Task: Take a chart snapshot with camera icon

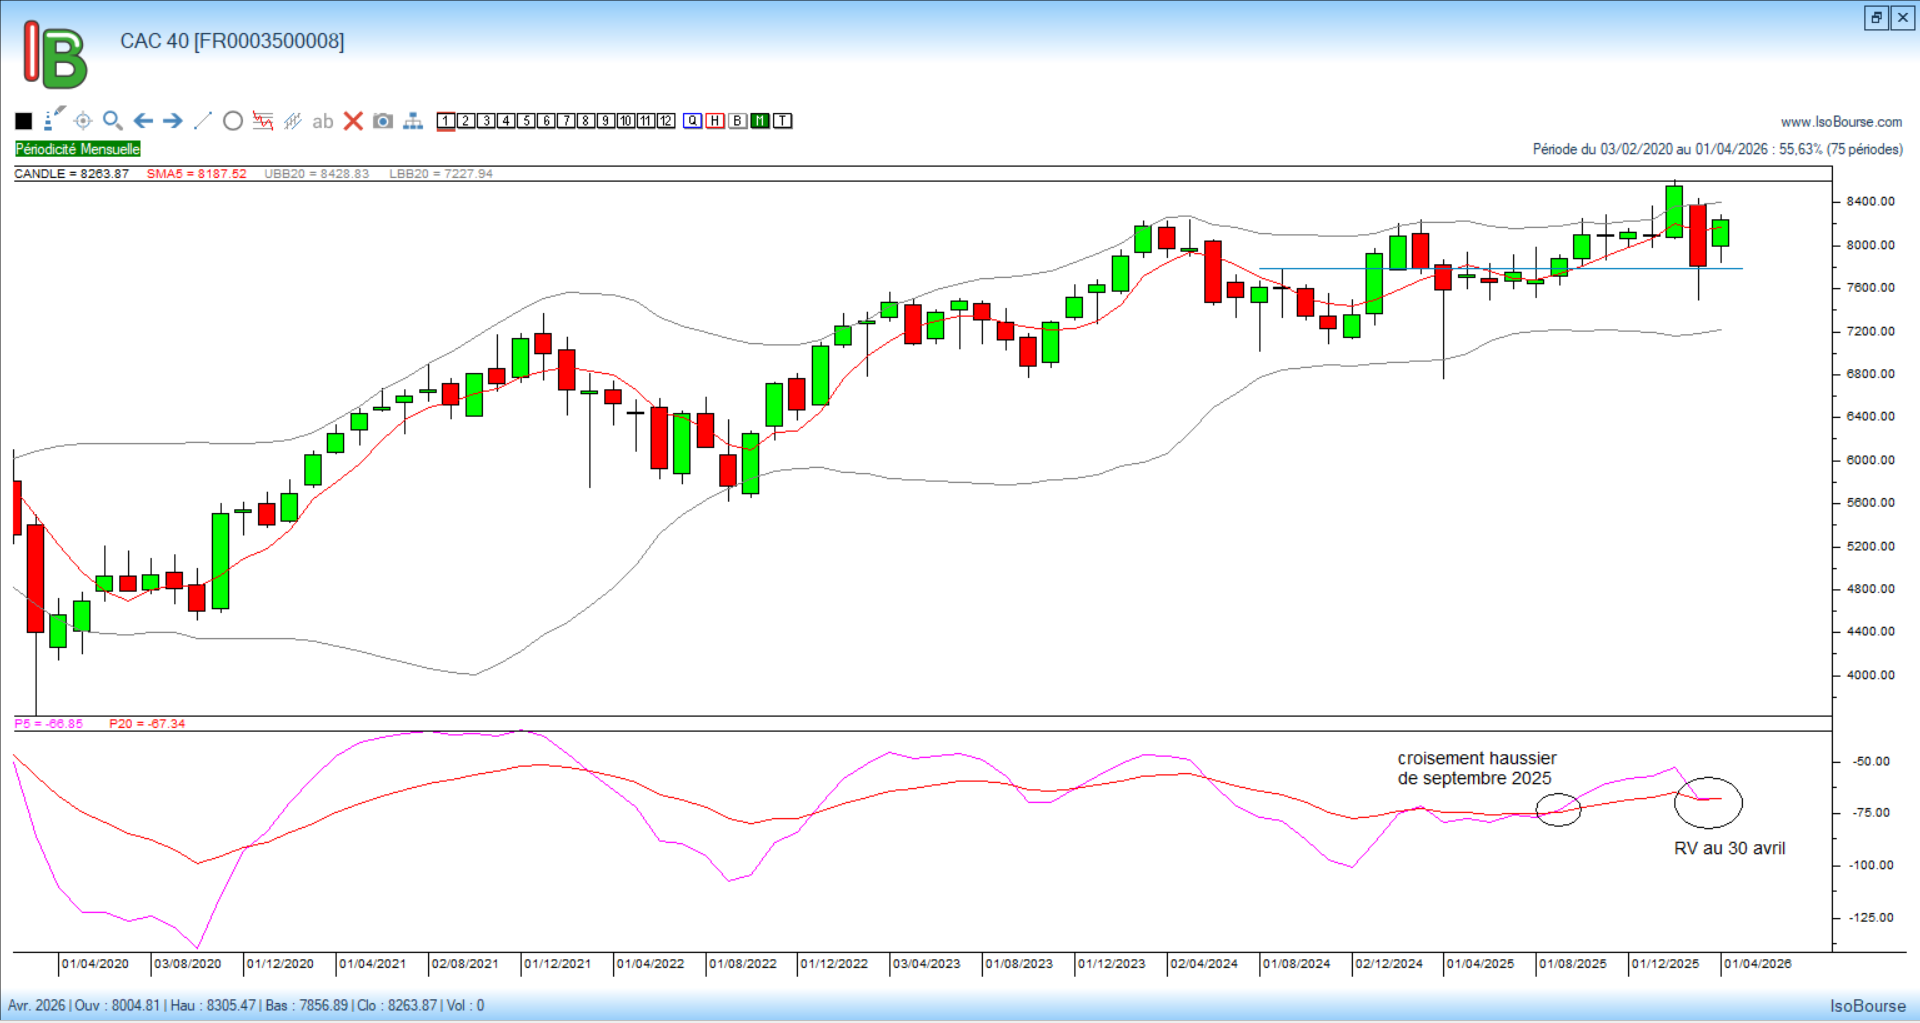Action: click(x=383, y=121)
